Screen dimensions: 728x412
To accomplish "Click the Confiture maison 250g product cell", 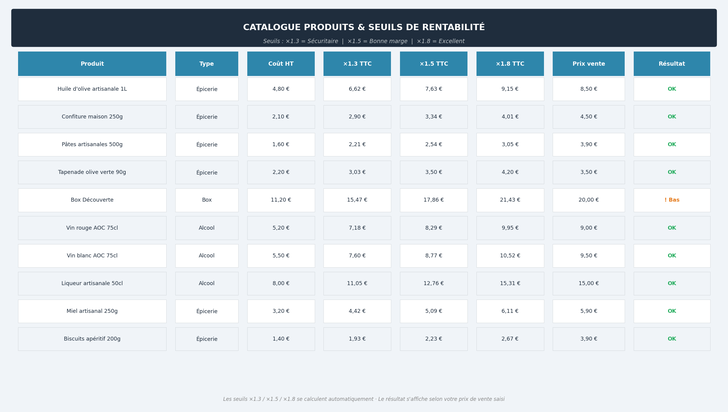I will (x=92, y=117).
